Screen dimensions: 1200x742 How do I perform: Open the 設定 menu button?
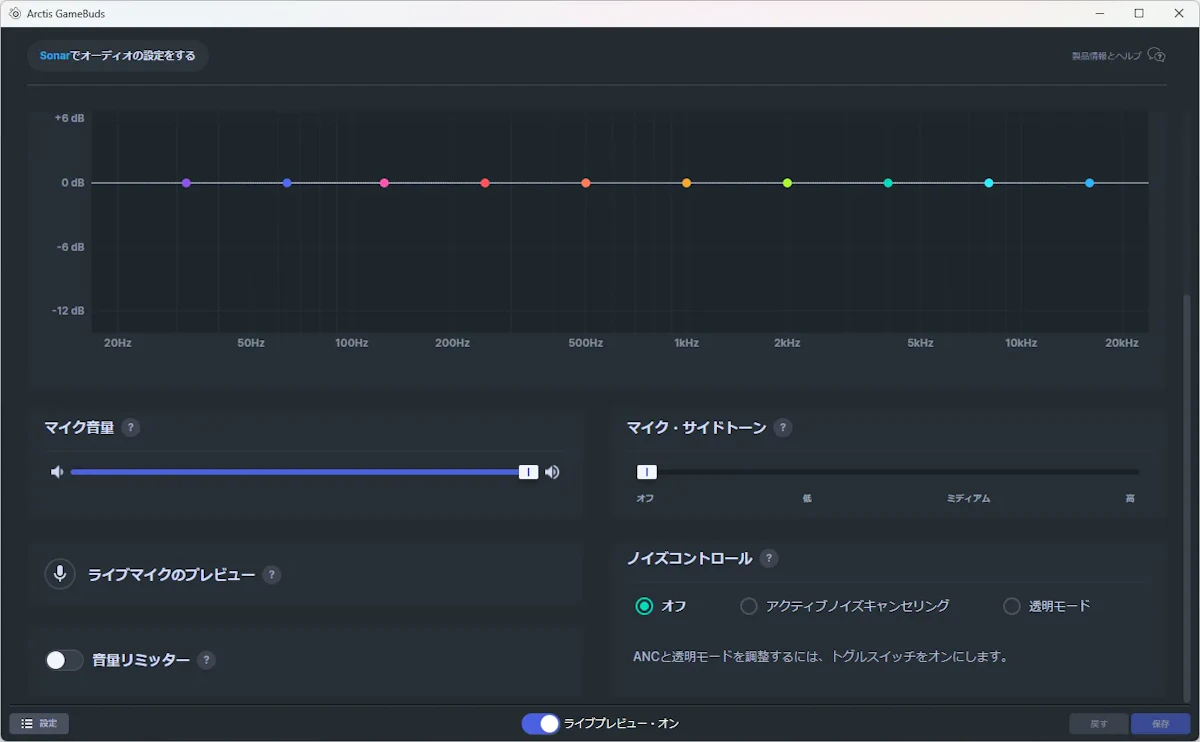(39, 723)
